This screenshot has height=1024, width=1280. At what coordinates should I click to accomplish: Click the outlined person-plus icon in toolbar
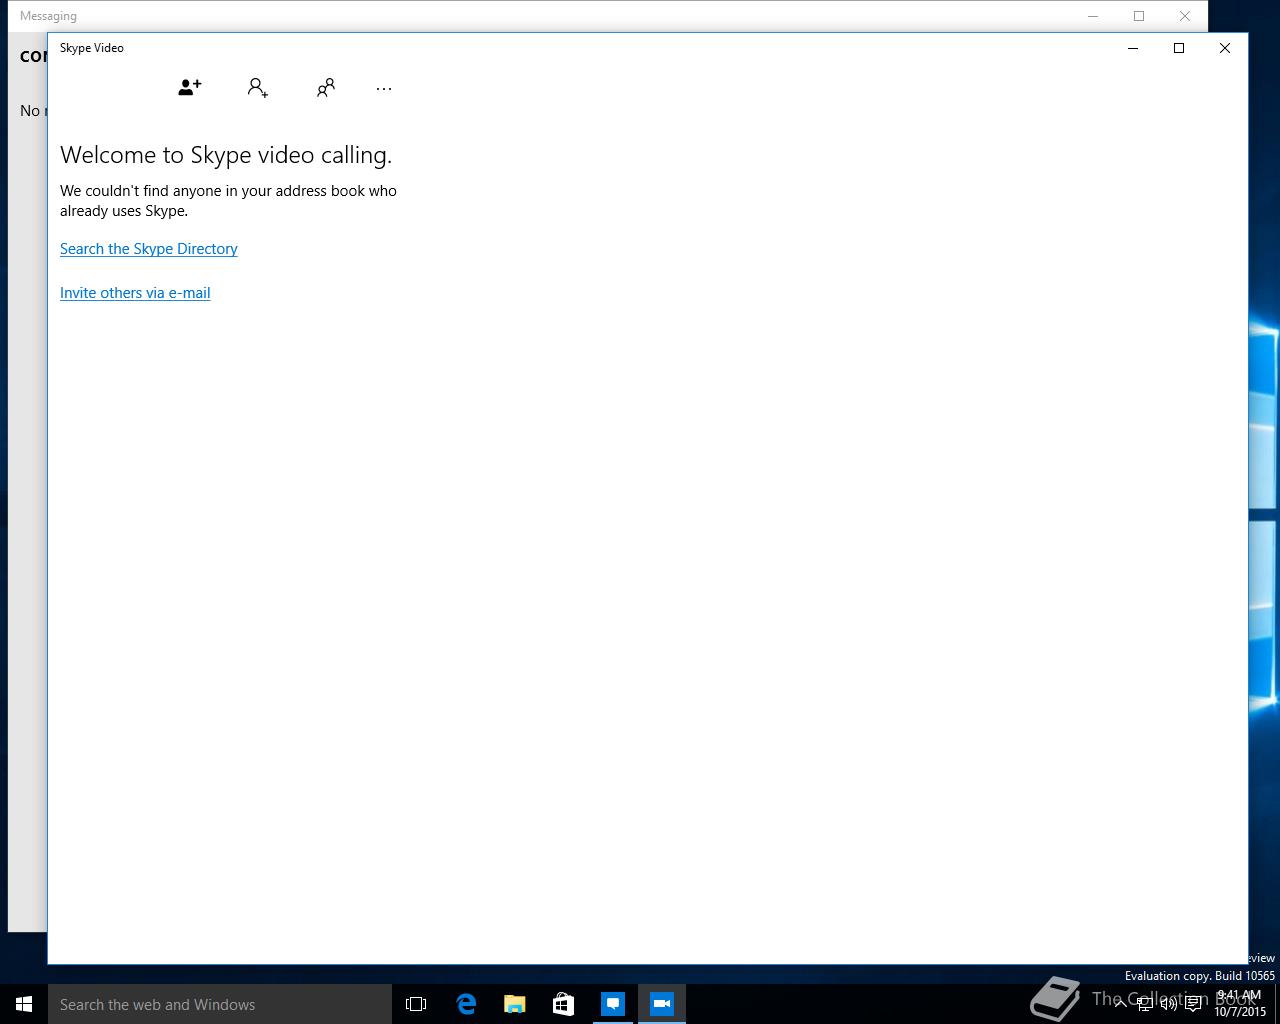(x=258, y=88)
